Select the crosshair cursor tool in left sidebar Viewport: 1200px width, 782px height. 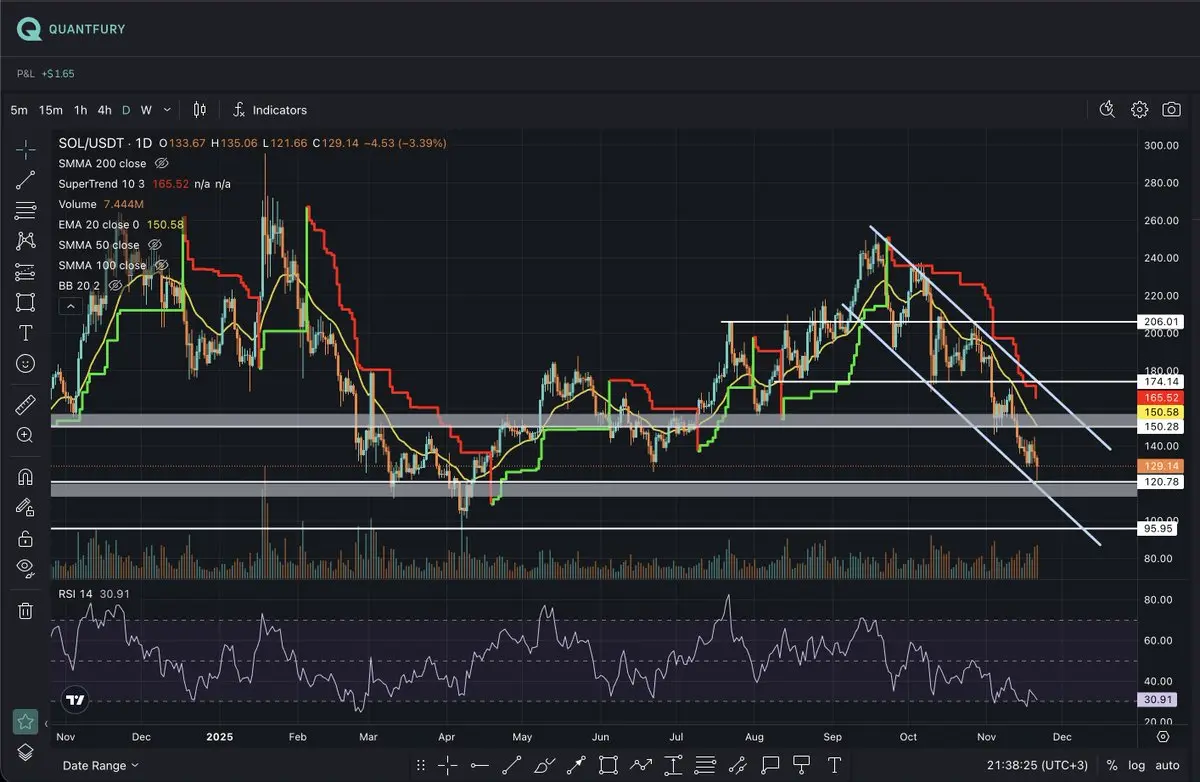point(26,150)
